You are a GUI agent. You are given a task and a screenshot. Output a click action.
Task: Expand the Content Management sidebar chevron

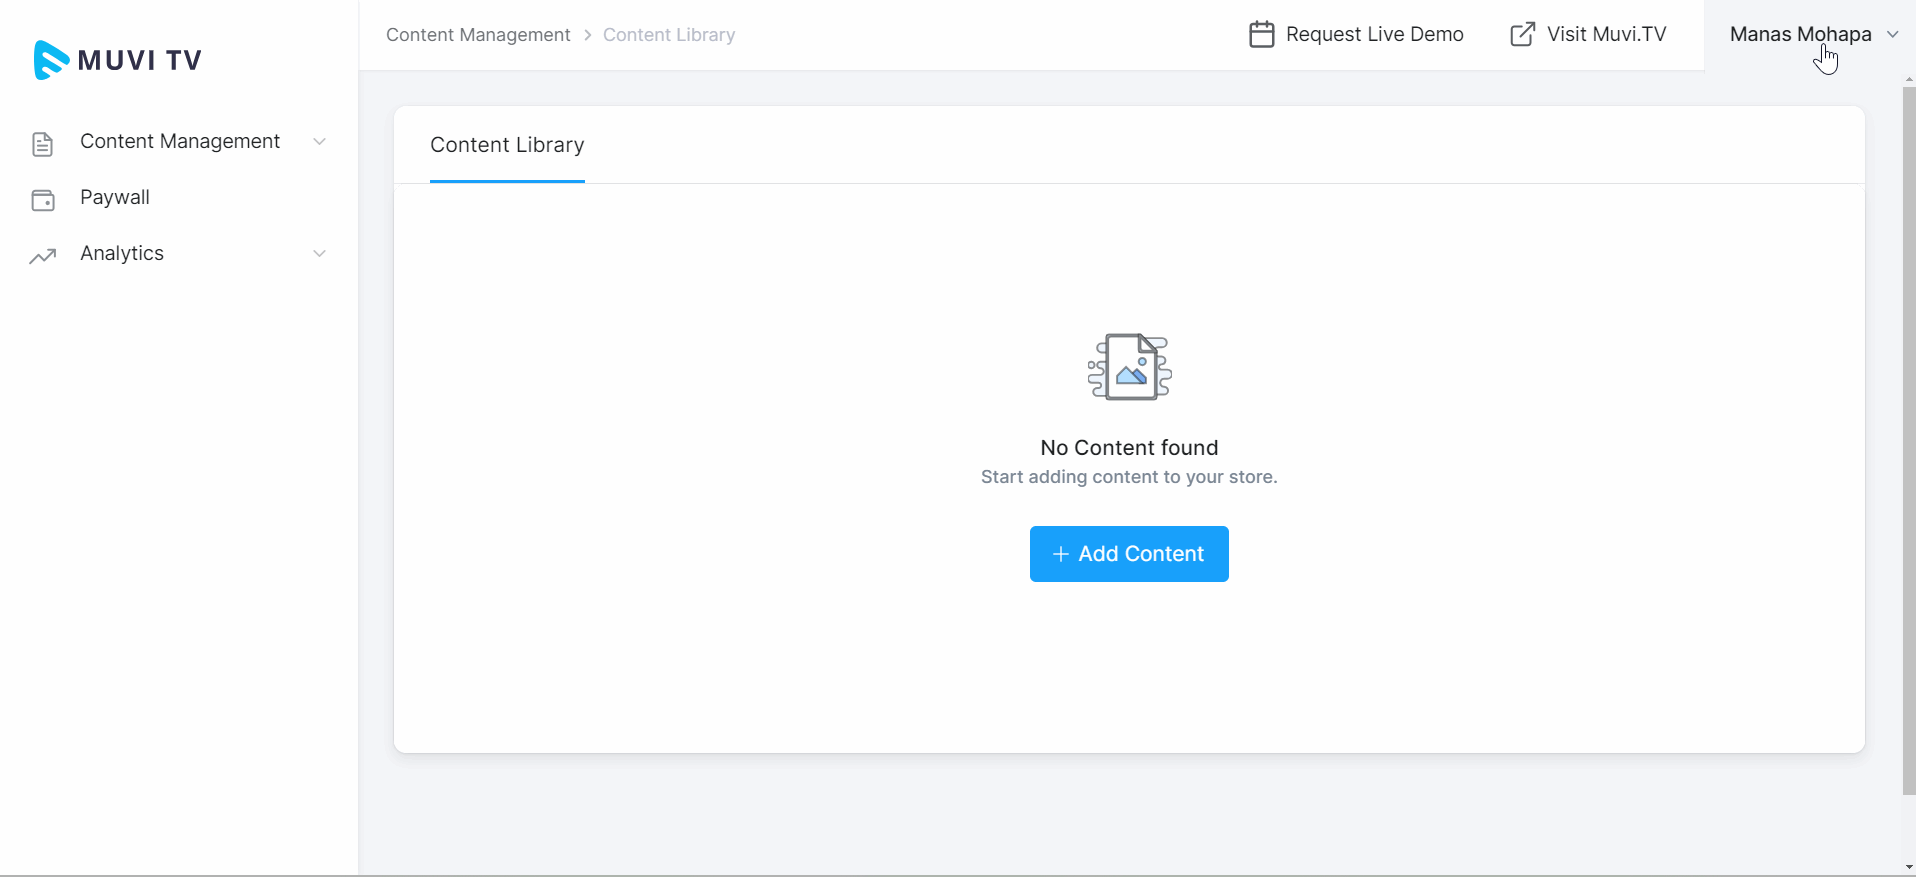[x=319, y=142]
